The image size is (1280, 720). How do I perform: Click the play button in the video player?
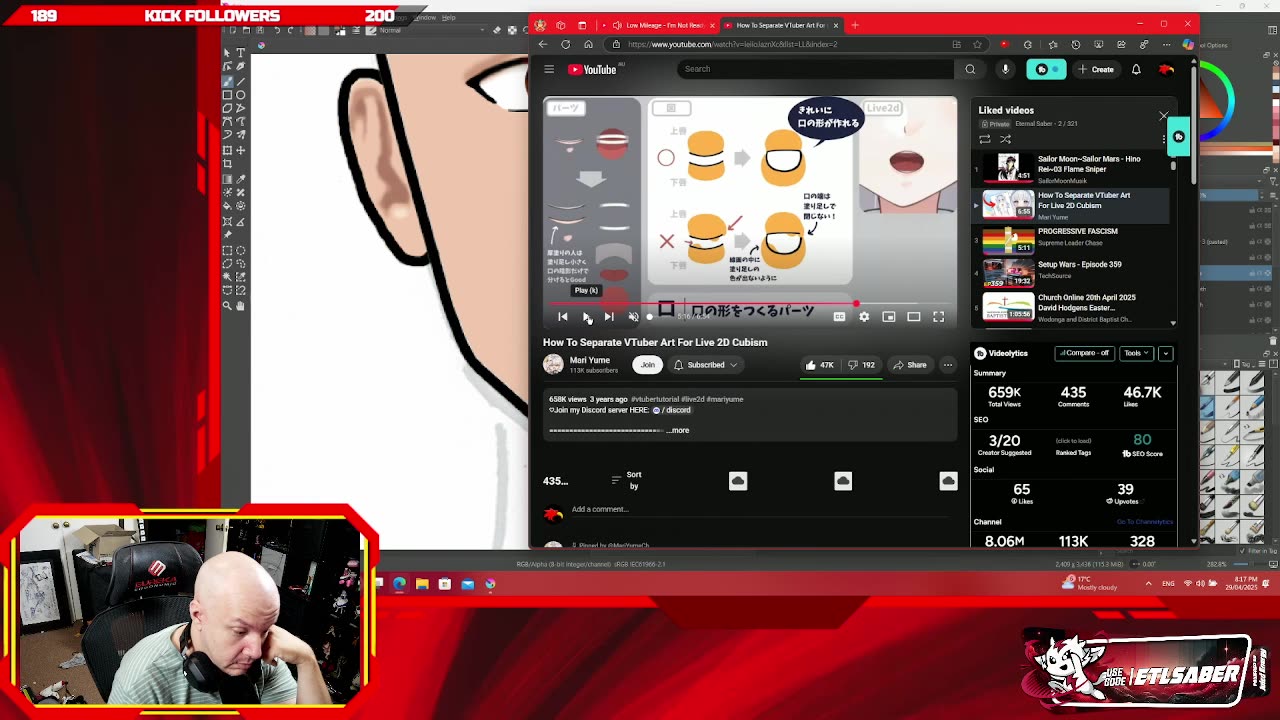click(x=587, y=316)
